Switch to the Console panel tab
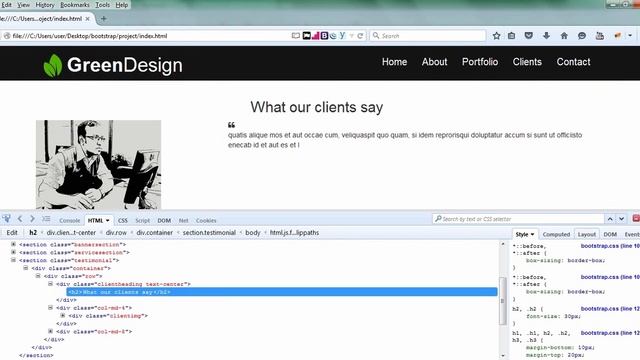 (69, 220)
